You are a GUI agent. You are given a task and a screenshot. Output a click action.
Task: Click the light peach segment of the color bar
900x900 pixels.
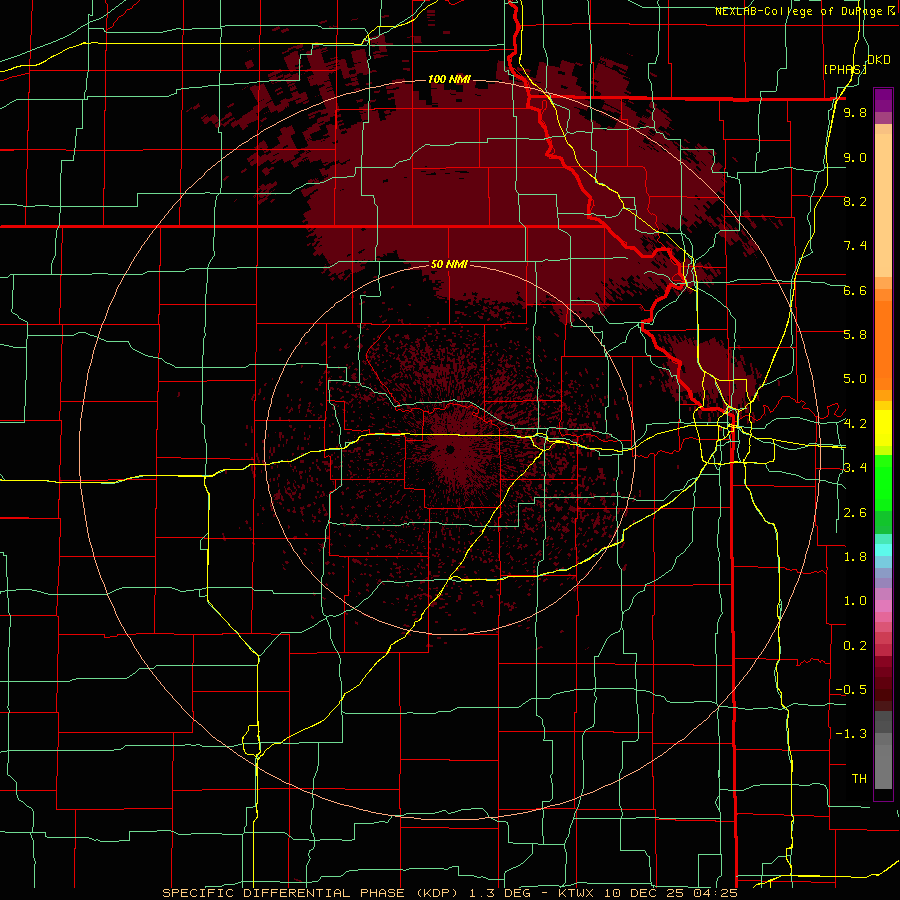883,207
